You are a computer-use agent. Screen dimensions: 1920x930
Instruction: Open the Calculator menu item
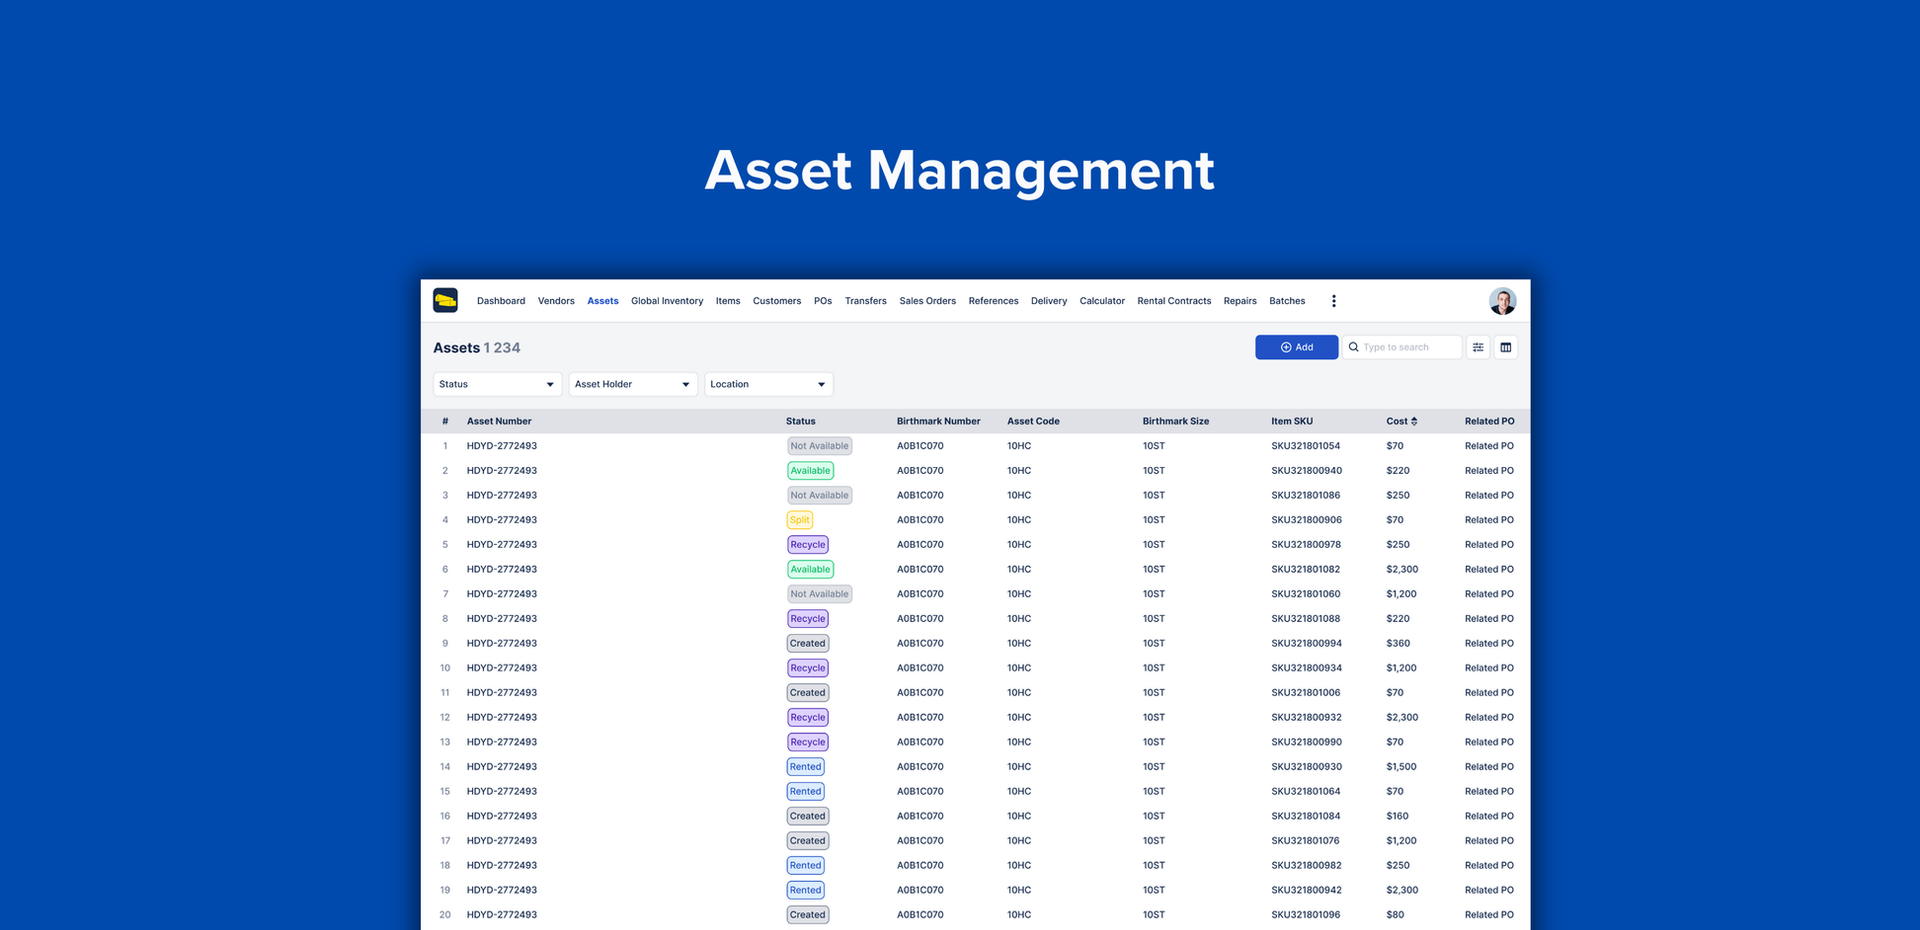(x=1102, y=301)
